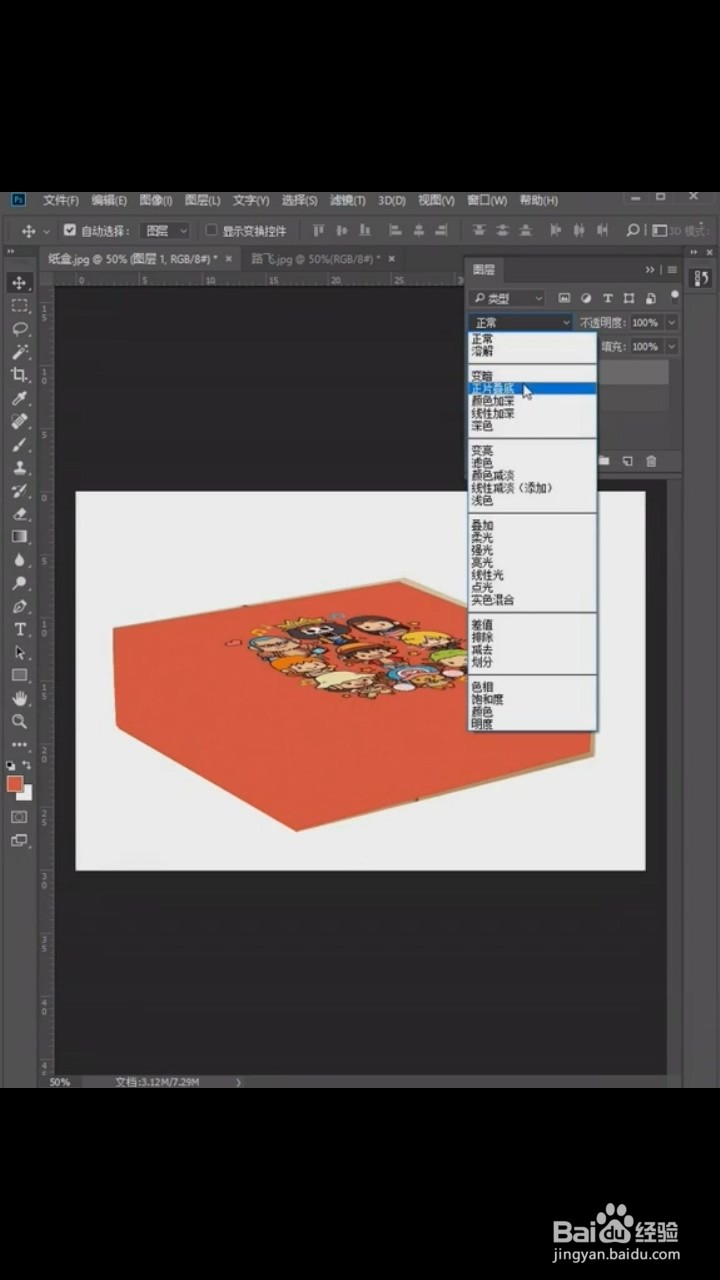Open the 图层 auto-select target dropdown

pyautogui.click(x=165, y=230)
